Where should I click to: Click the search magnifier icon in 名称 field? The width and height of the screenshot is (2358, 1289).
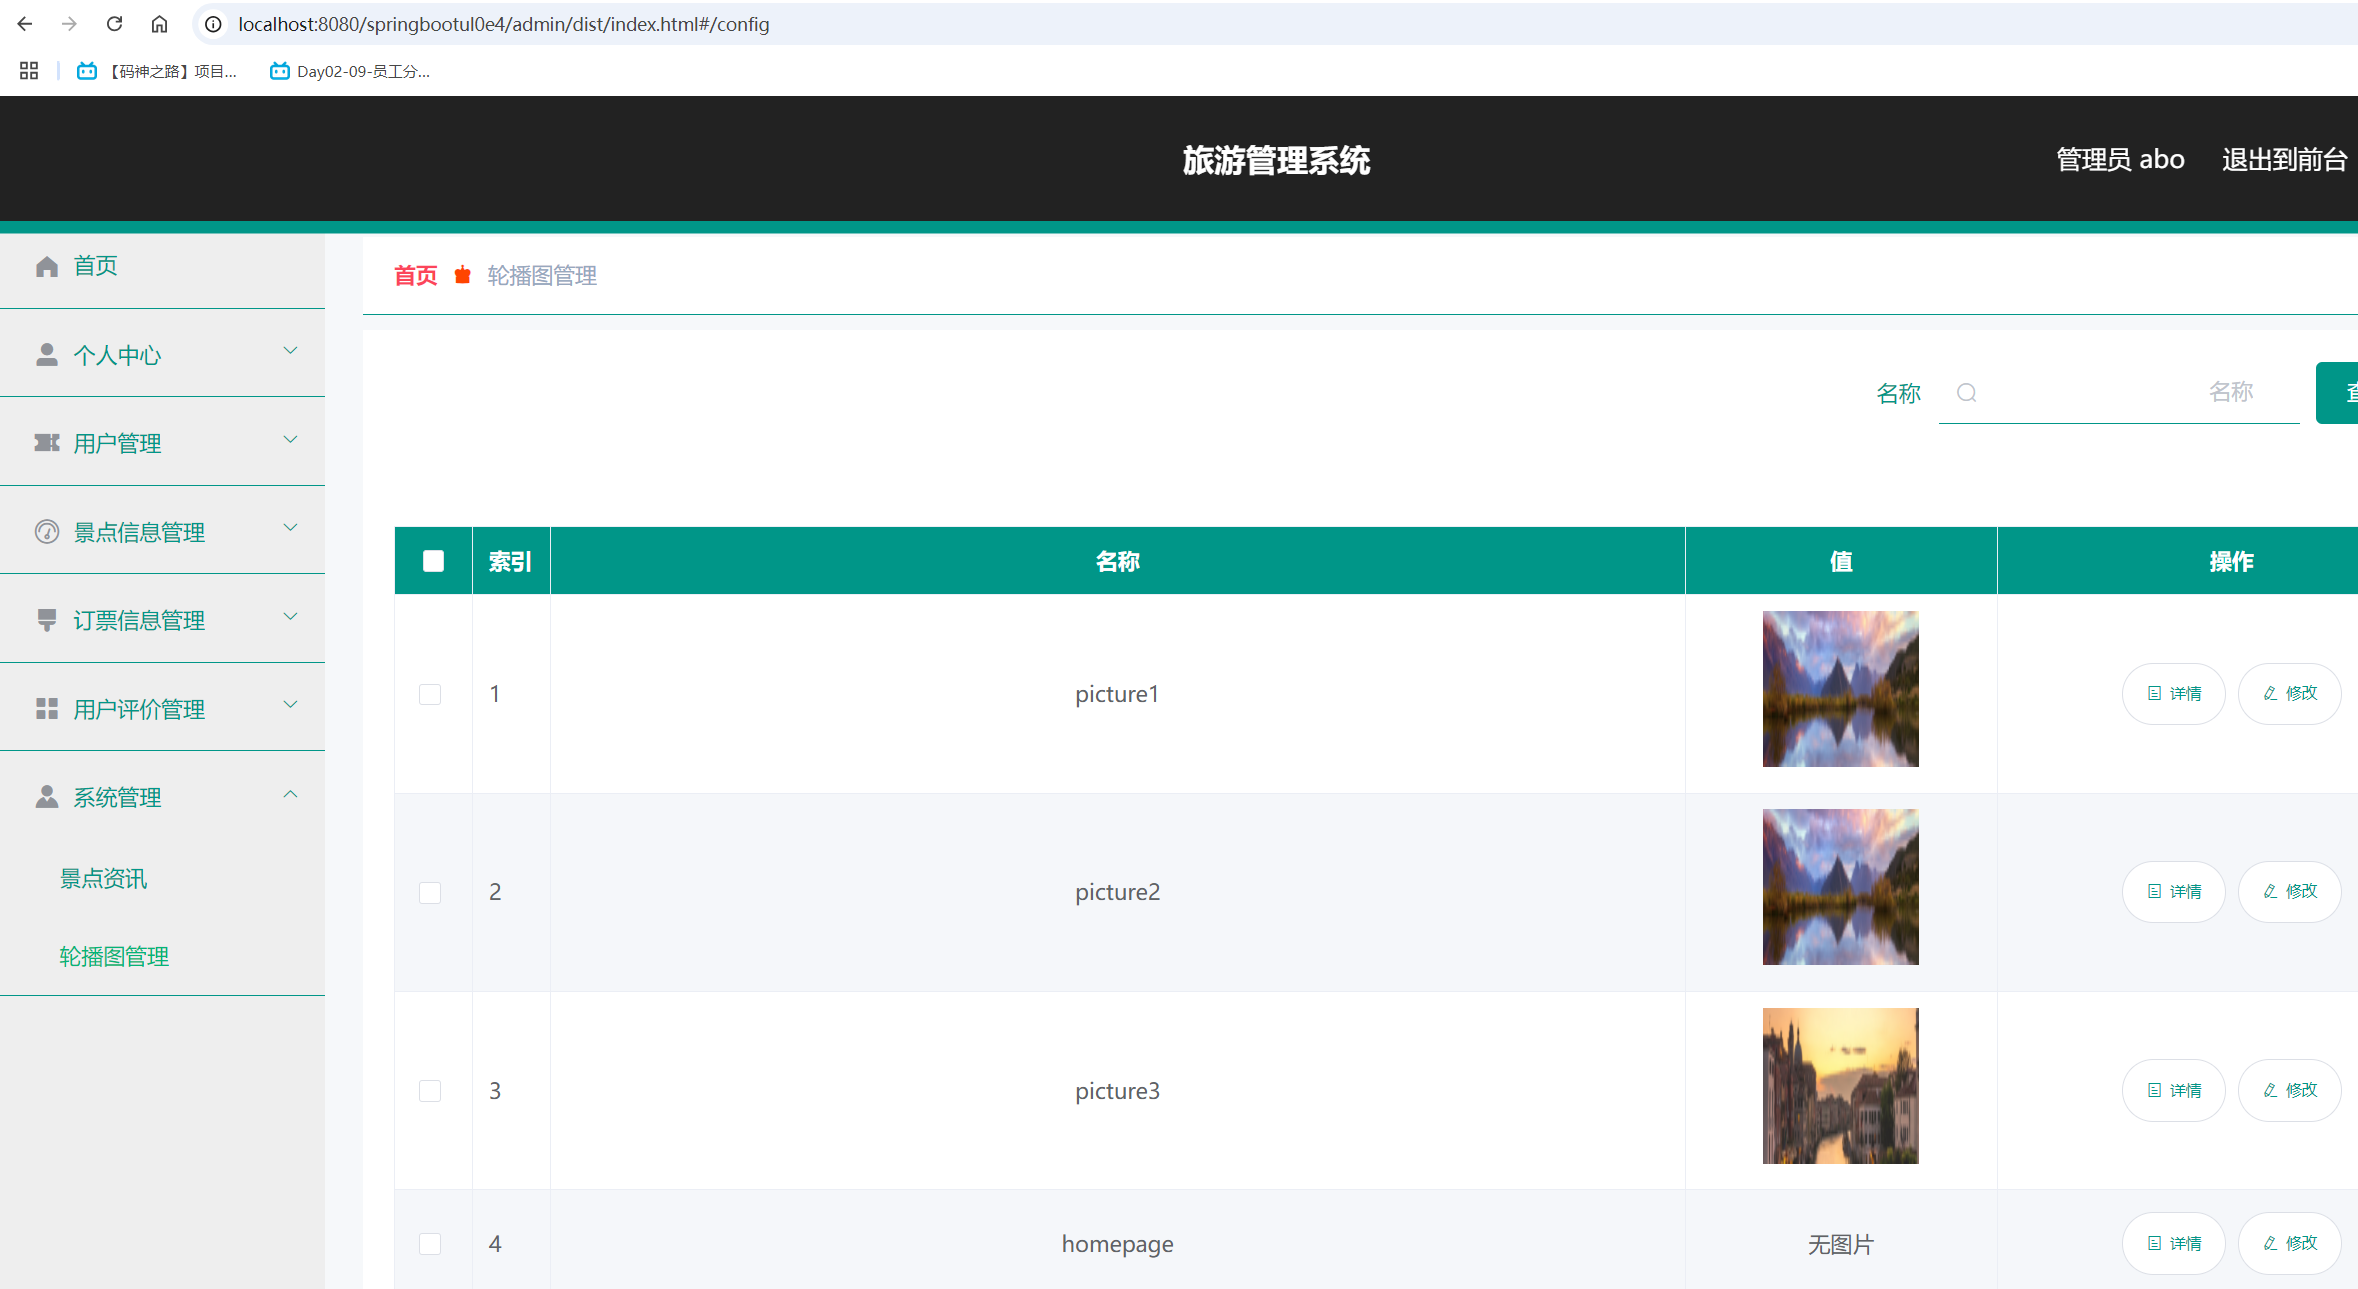pos(1966,393)
